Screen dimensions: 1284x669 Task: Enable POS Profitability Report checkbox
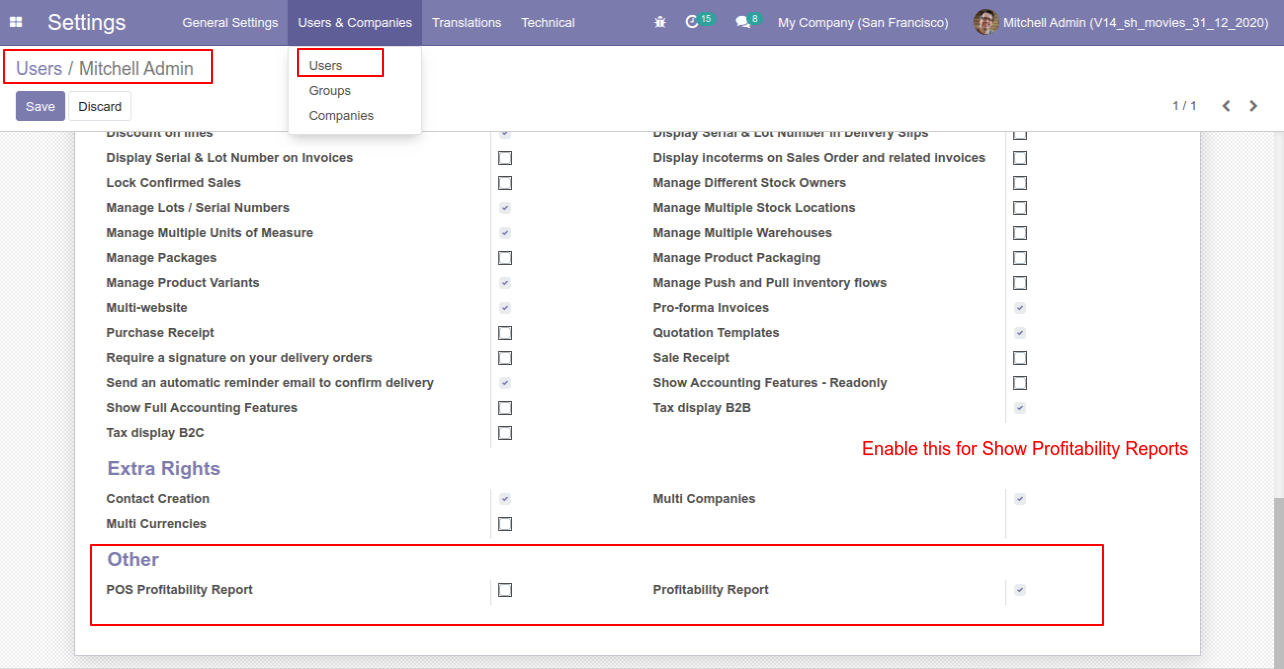click(505, 590)
